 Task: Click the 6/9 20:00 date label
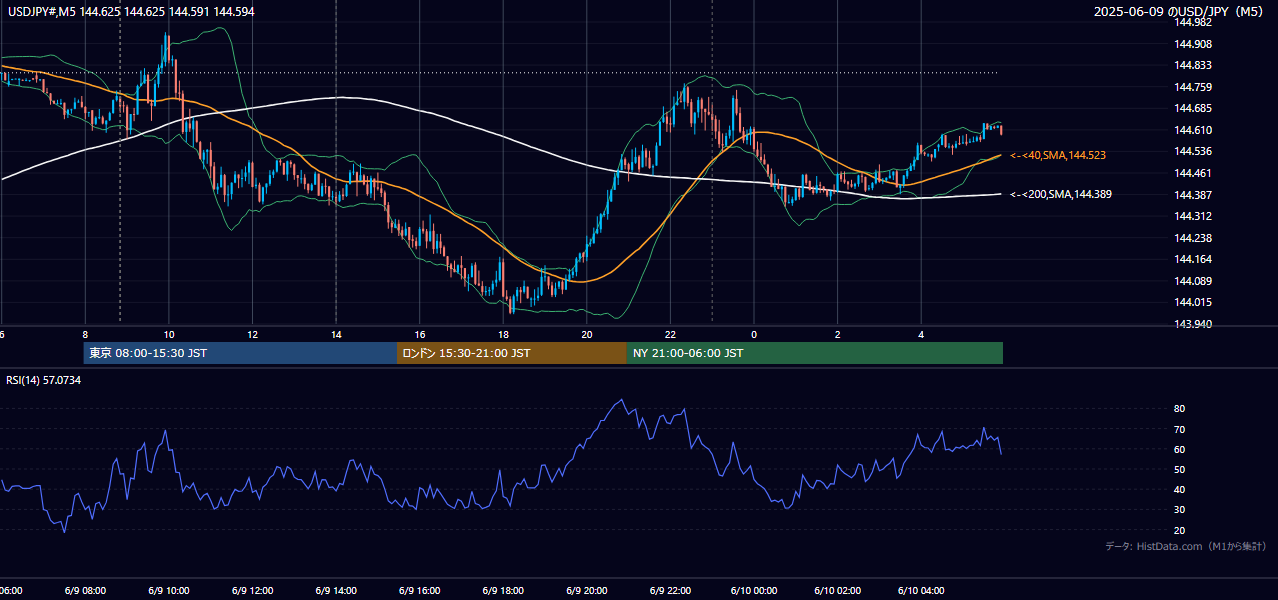pos(587,590)
